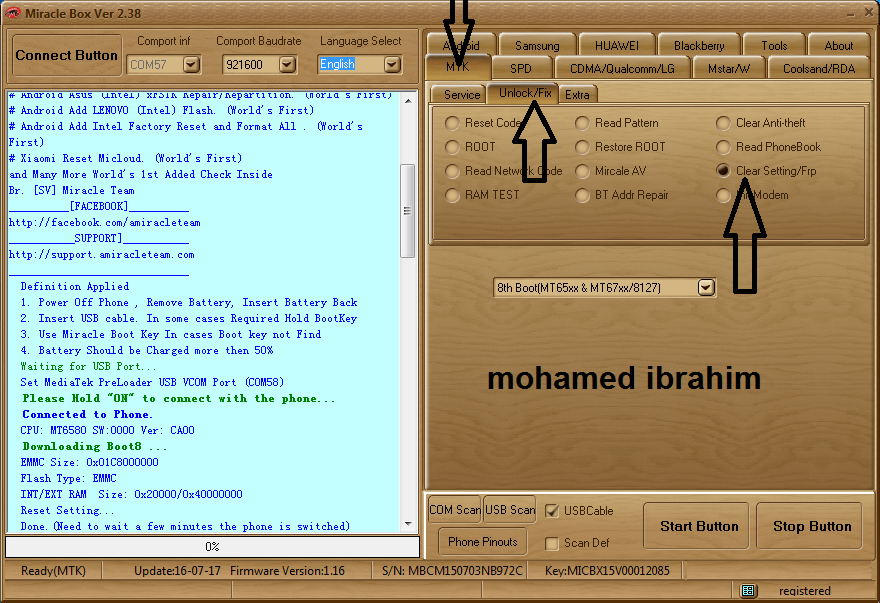Click the Connect Button
This screenshot has height=603, width=880.
coord(67,55)
